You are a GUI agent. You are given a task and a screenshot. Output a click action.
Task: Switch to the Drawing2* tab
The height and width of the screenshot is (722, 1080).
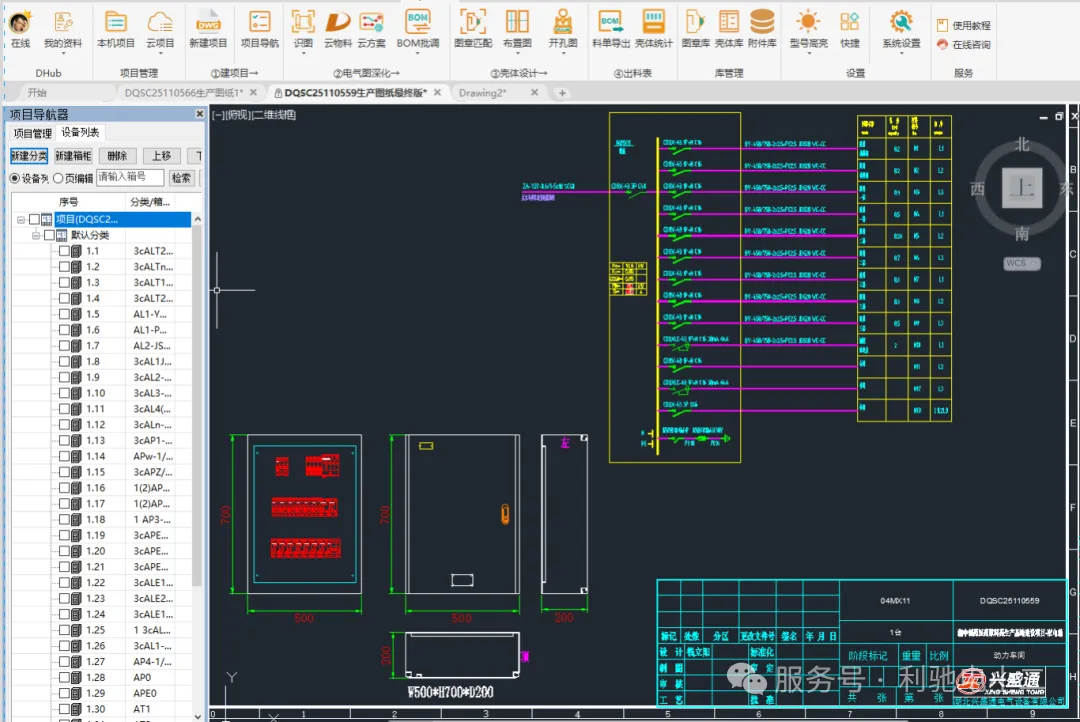[482, 93]
